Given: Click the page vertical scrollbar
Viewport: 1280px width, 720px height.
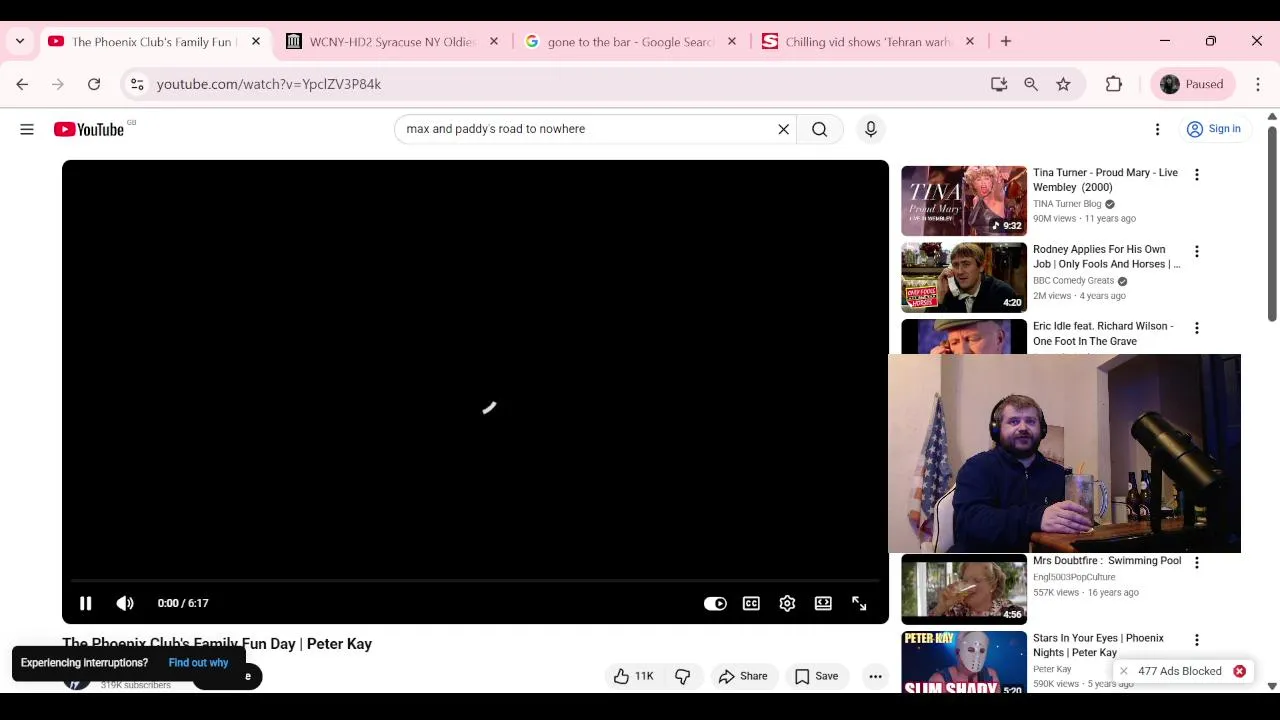Looking at the screenshot, I should [1272, 223].
